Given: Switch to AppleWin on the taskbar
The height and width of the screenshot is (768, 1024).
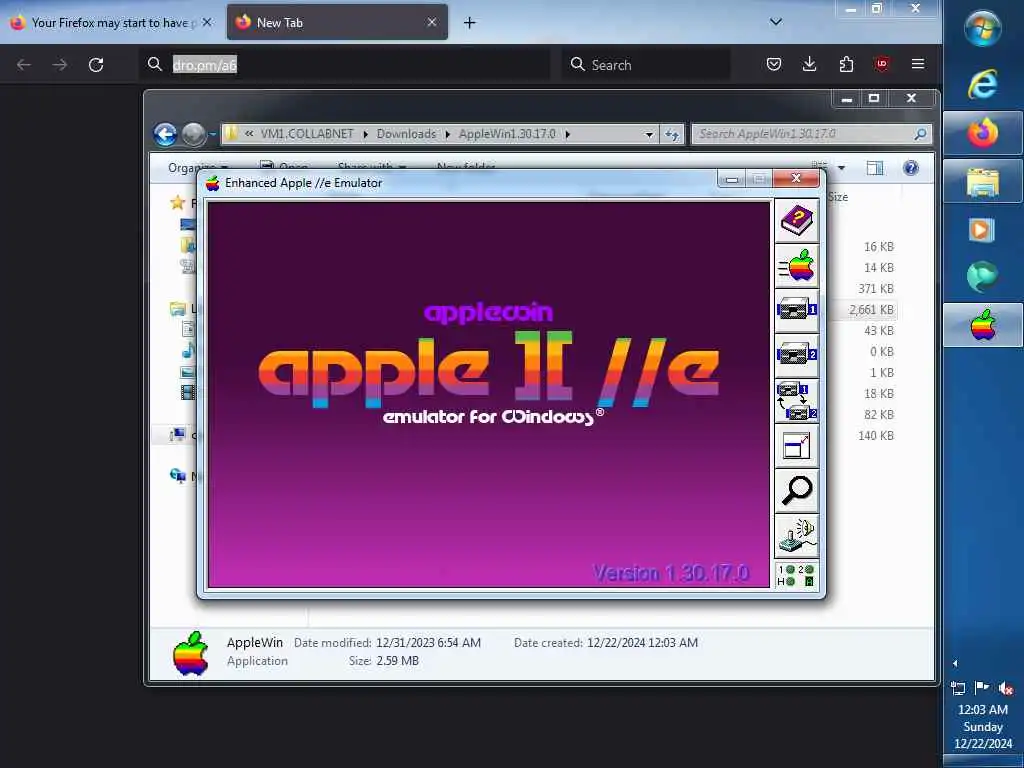Looking at the screenshot, I should point(983,325).
